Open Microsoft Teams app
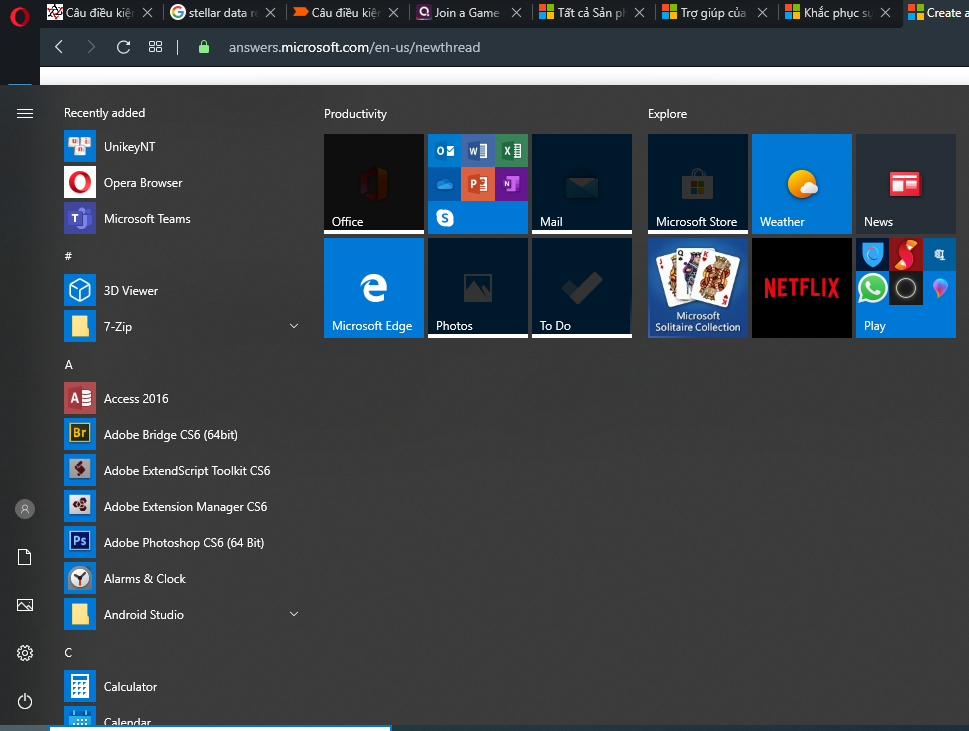 [x=182, y=218]
